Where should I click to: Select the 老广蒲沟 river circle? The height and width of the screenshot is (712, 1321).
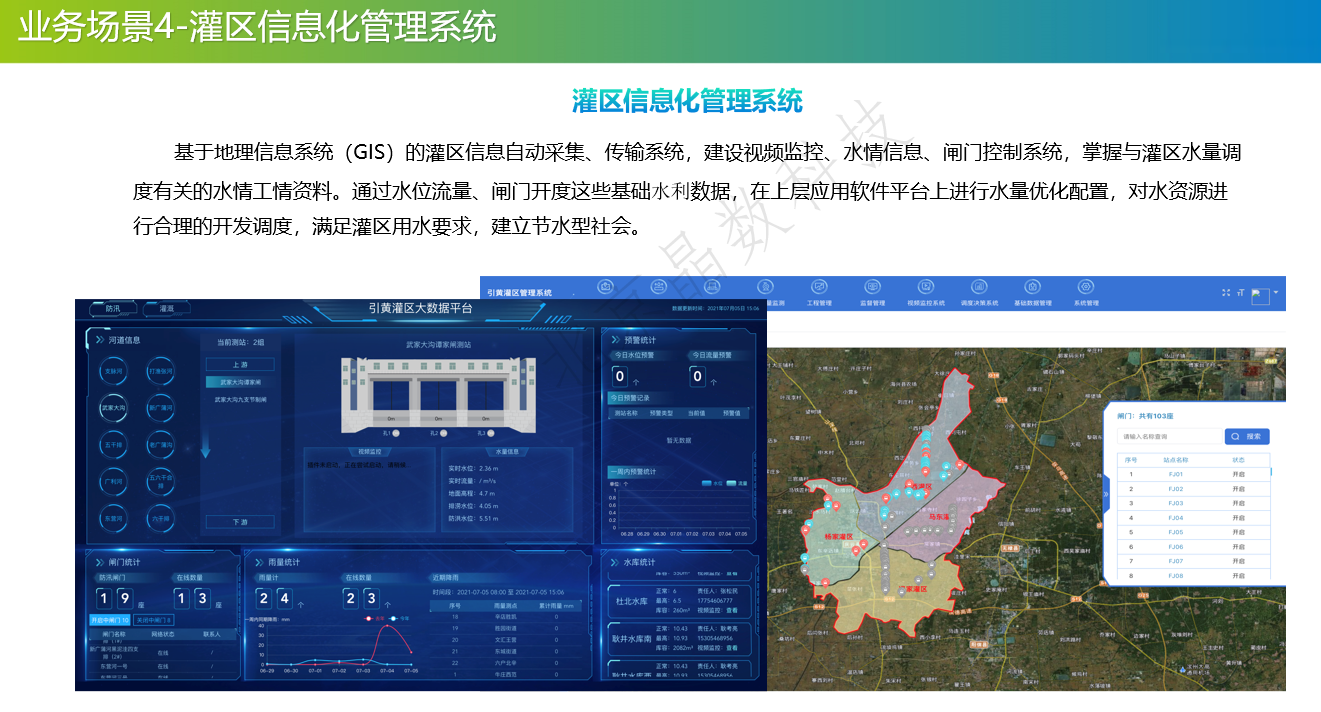click(x=160, y=445)
